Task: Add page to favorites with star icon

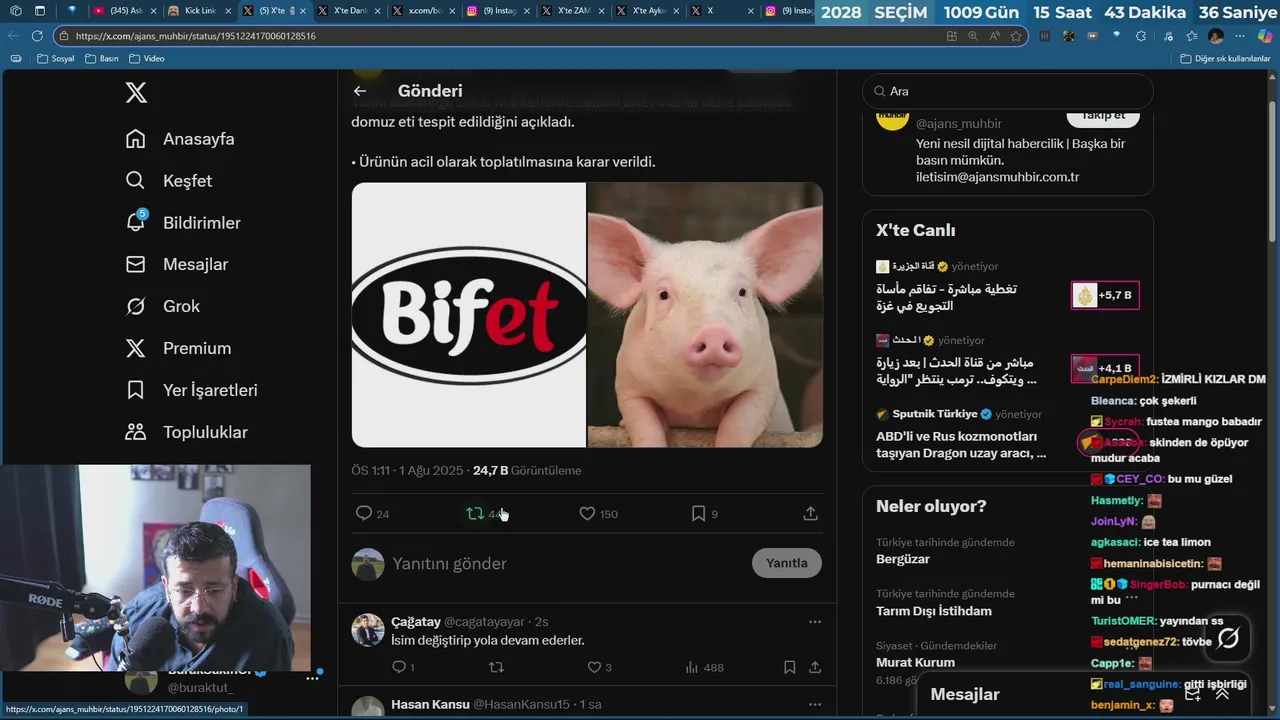Action: 1016,36
